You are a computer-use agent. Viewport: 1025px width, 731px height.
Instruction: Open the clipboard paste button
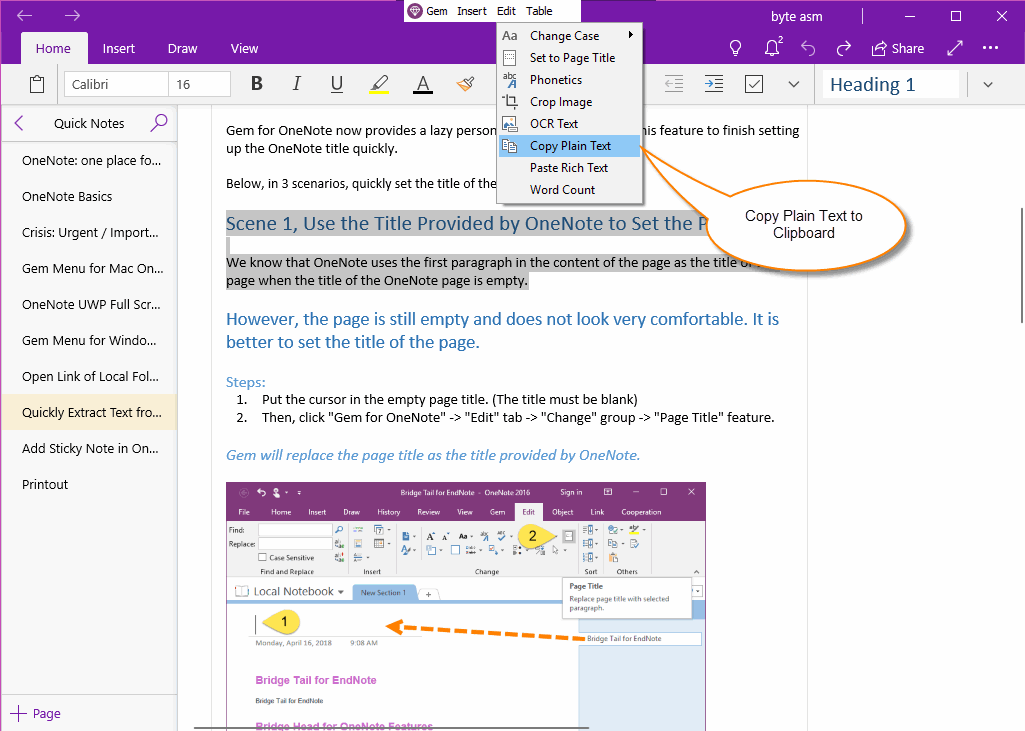(x=37, y=84)
